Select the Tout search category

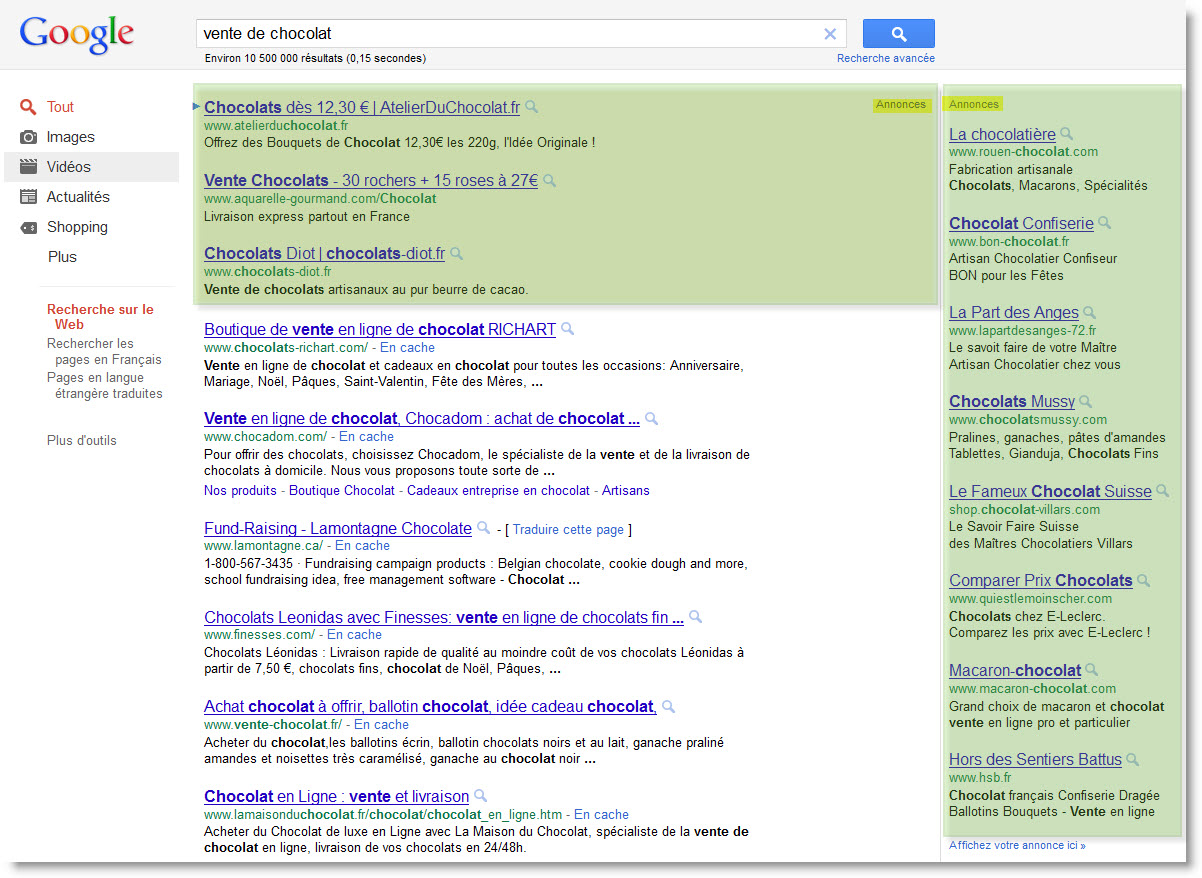[60, 107]
